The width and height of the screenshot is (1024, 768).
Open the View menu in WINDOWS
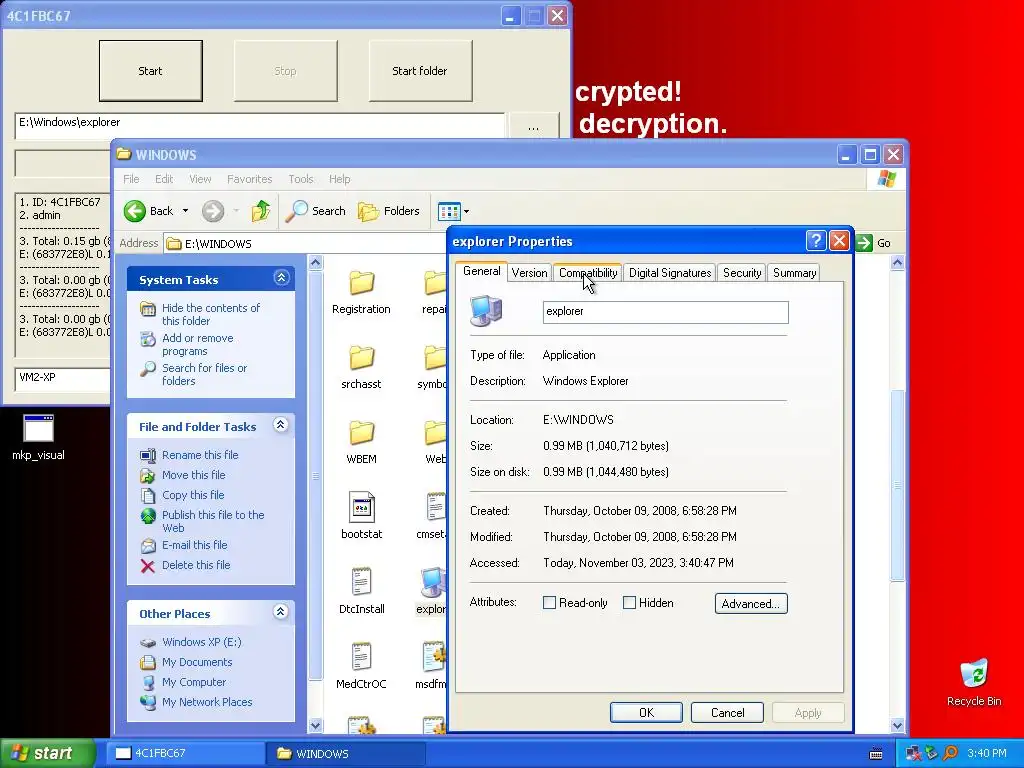pos(200,179)
